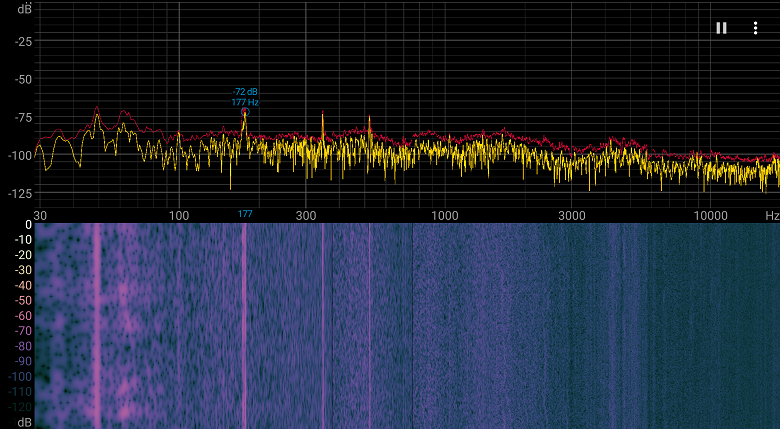Image resolution: width=780 pixels, height=429 pixels.
Task: Click the 10000 Hz frequency axis label
Action: click(x=710, y=215)
